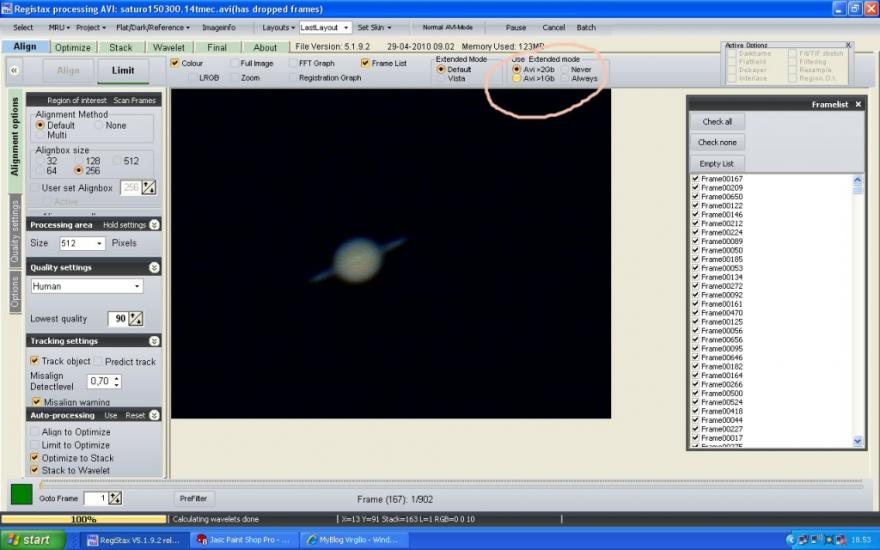Open the MRU dropdown menu
The image size is (880, 550).
59,28
